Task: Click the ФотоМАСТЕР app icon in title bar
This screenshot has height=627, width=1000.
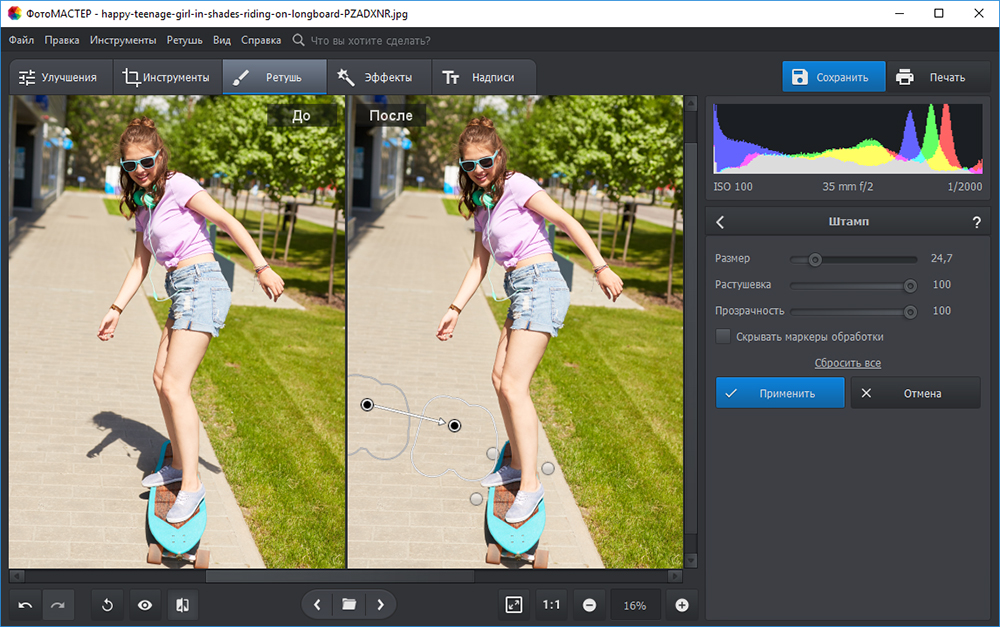Action: coord(14,13)
